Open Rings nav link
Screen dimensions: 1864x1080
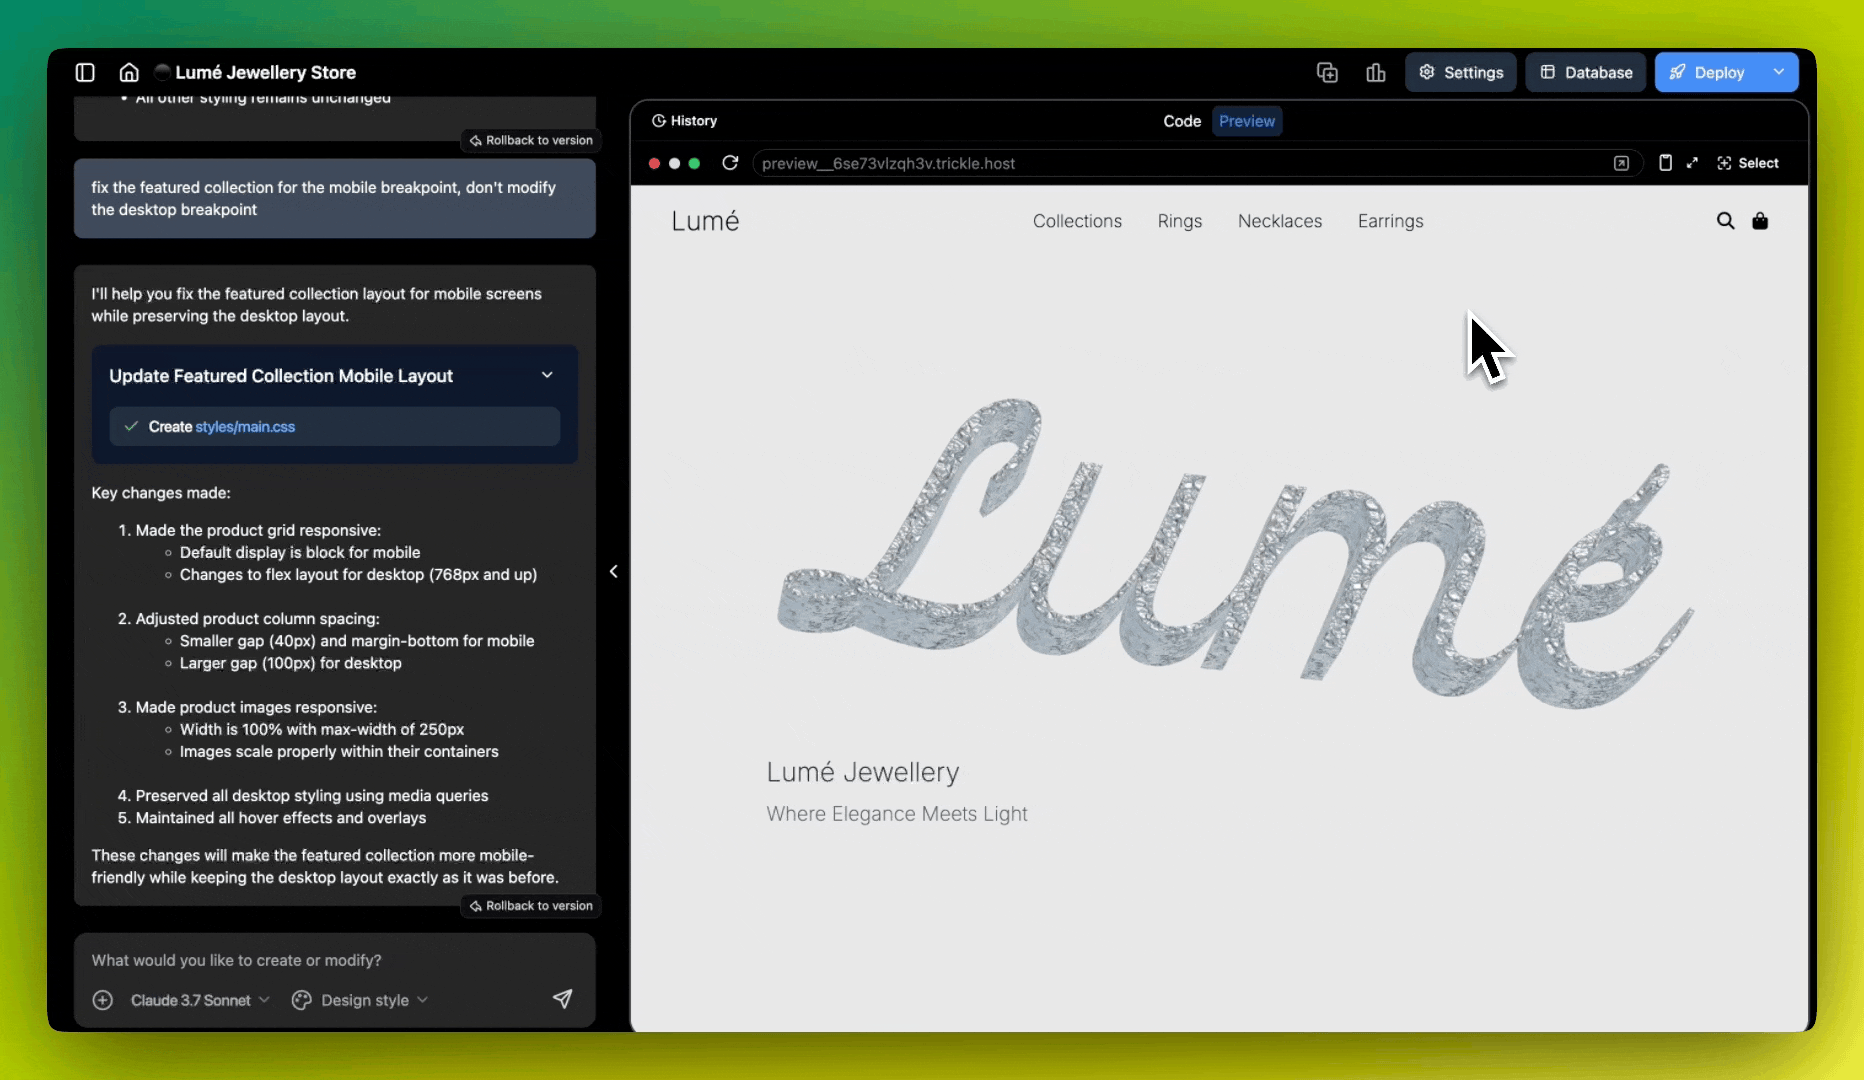(x=1180, y=221)
